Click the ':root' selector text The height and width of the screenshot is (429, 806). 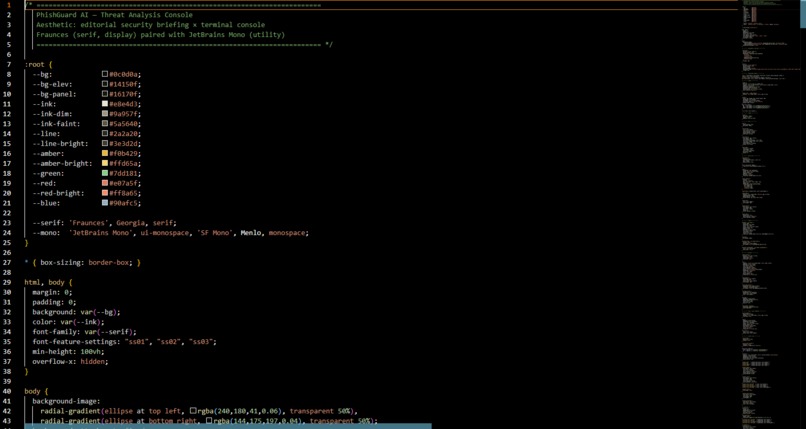[34, 64]
